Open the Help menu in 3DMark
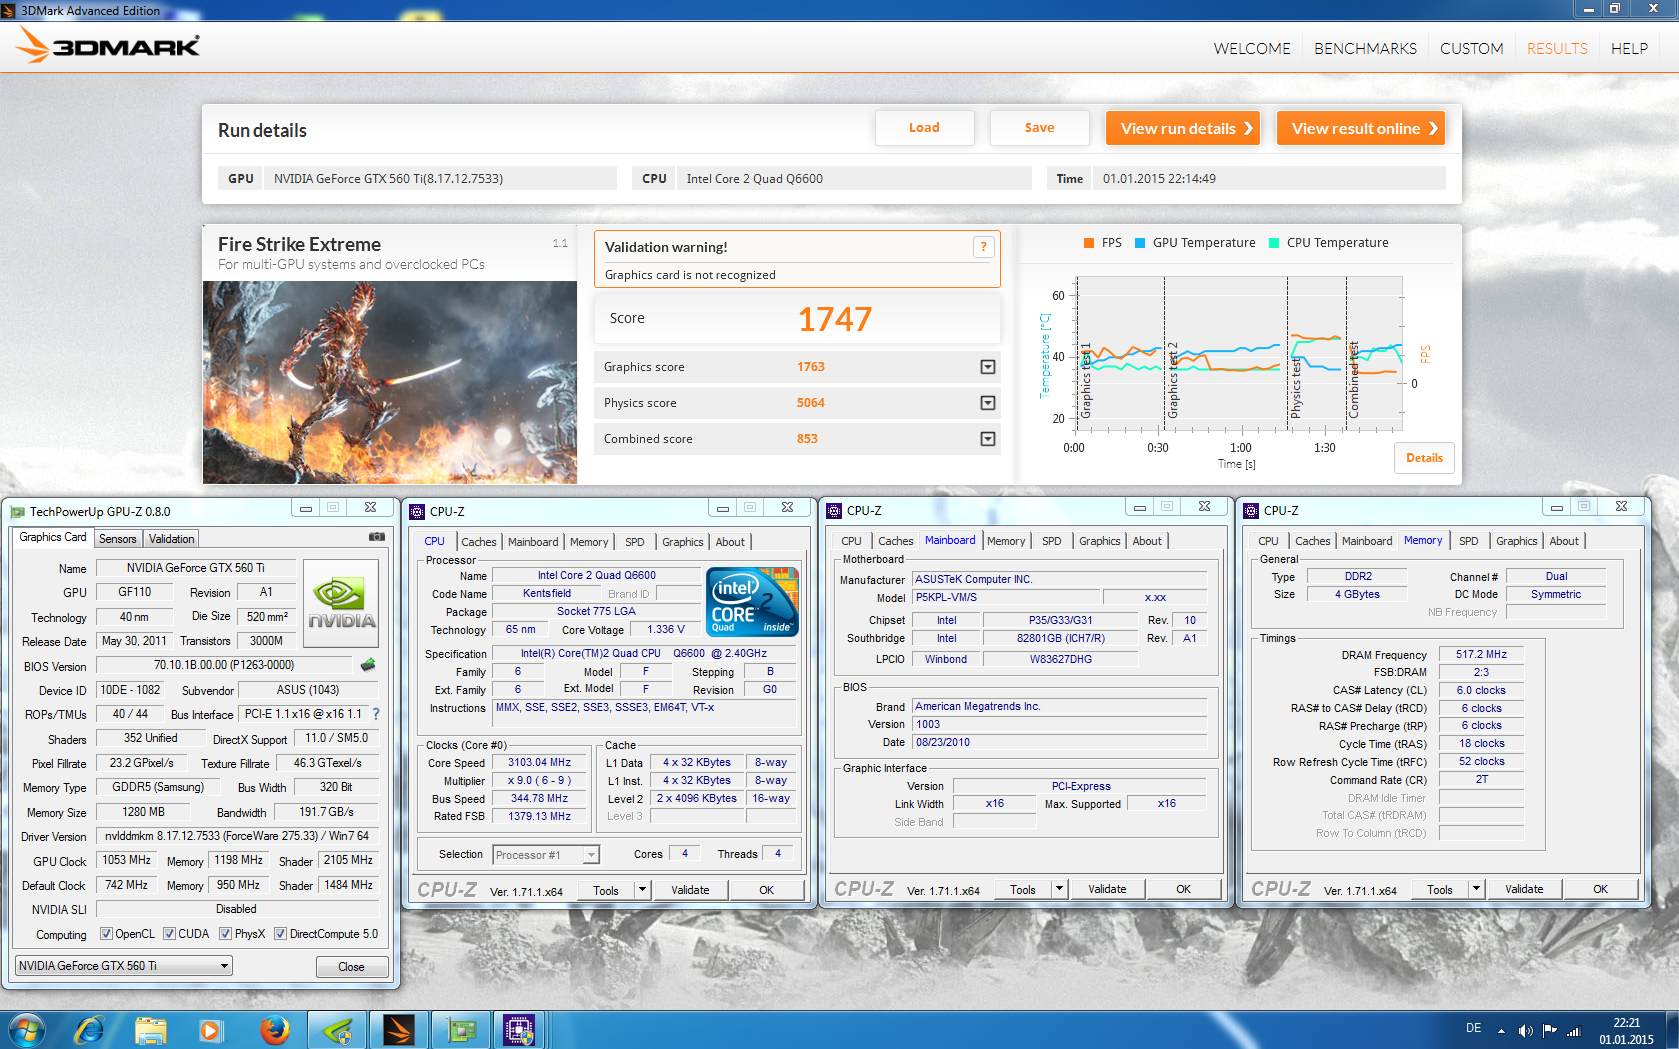1679x1049 pixels. coord(1629,48)
